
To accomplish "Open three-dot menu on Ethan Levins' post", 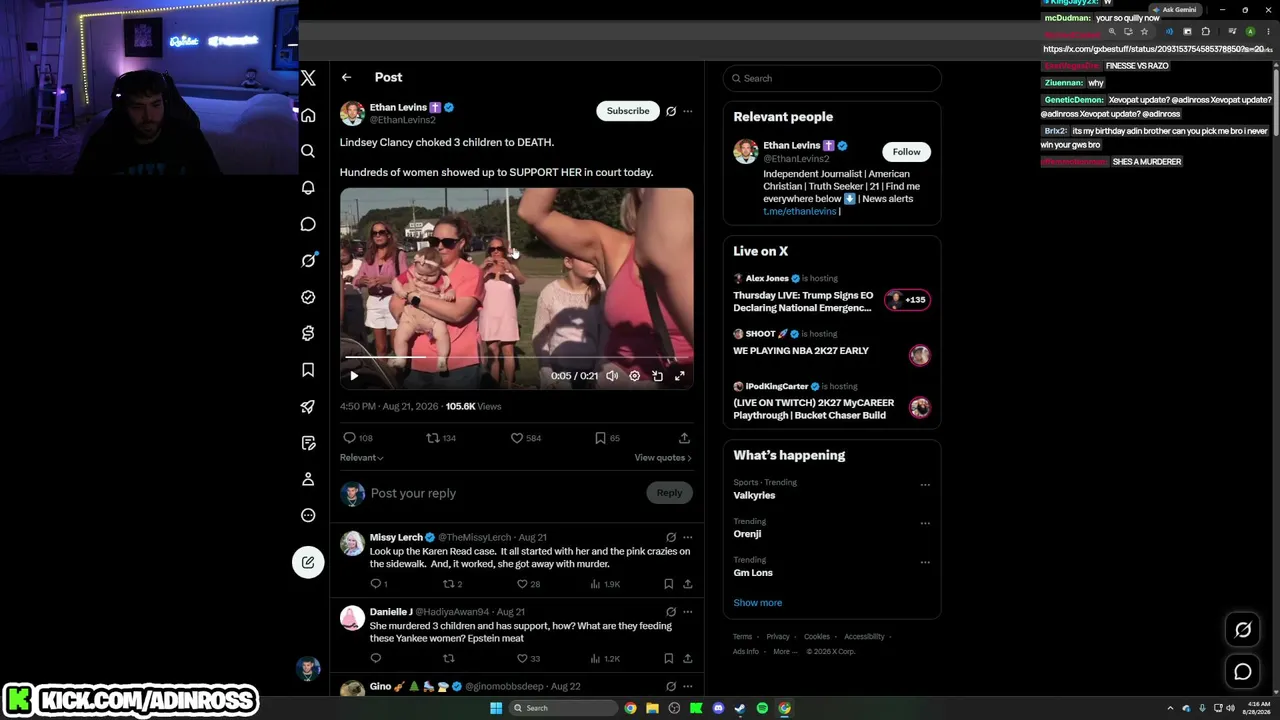I will (x=687, y=111).
